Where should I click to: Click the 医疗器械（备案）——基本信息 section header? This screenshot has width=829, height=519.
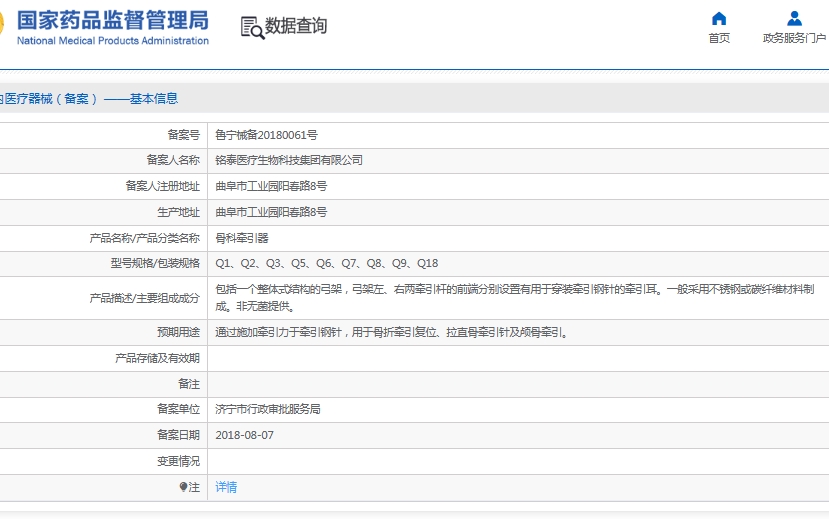pyautogui.click(x=89, y=99)
